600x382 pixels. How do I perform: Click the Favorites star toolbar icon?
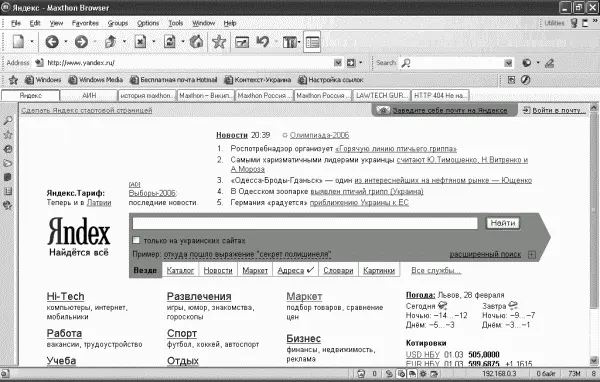(219, 41)
